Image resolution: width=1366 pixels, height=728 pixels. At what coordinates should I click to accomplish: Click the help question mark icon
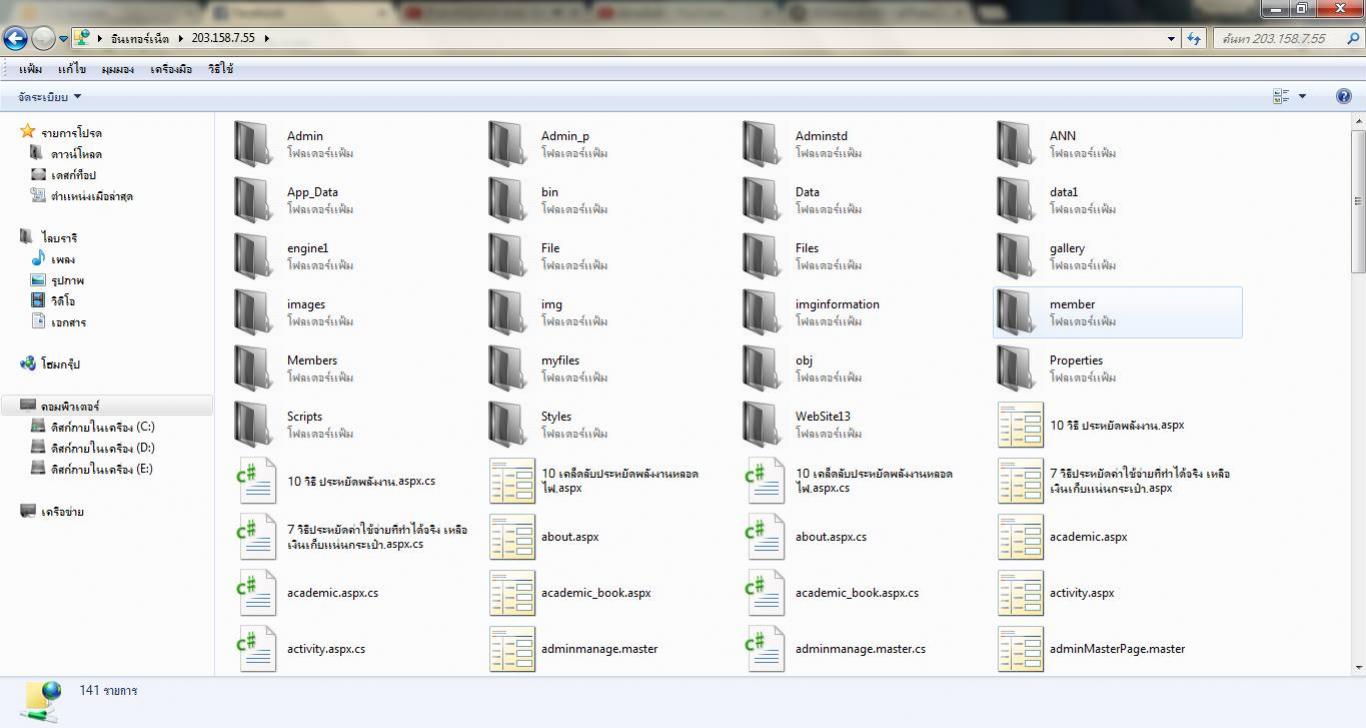(1344, 97)
